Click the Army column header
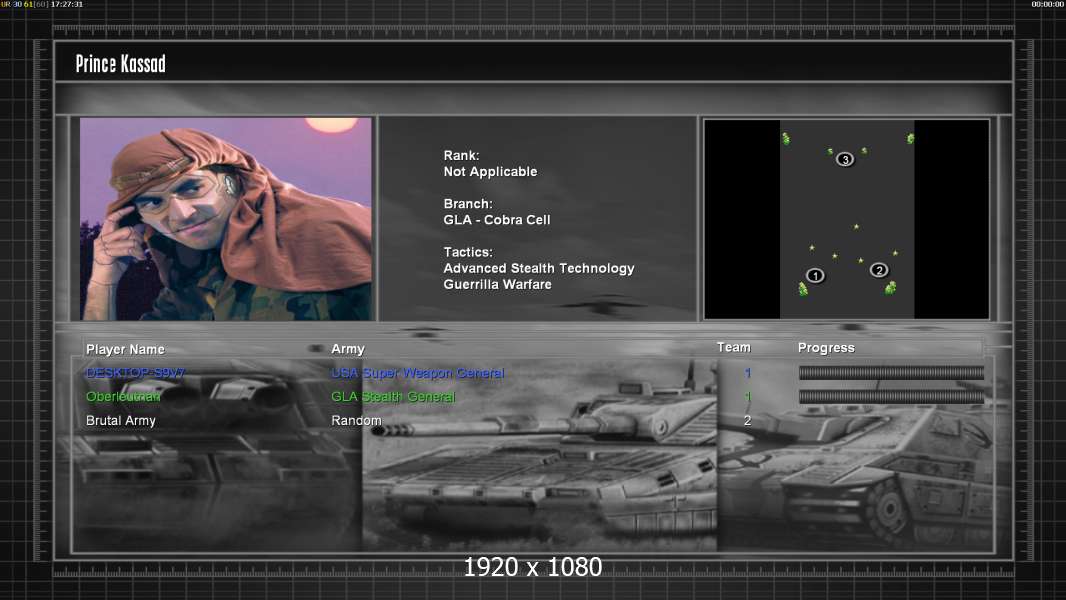Viewport: 1066px width, 600px height. (x=347, y=349)
